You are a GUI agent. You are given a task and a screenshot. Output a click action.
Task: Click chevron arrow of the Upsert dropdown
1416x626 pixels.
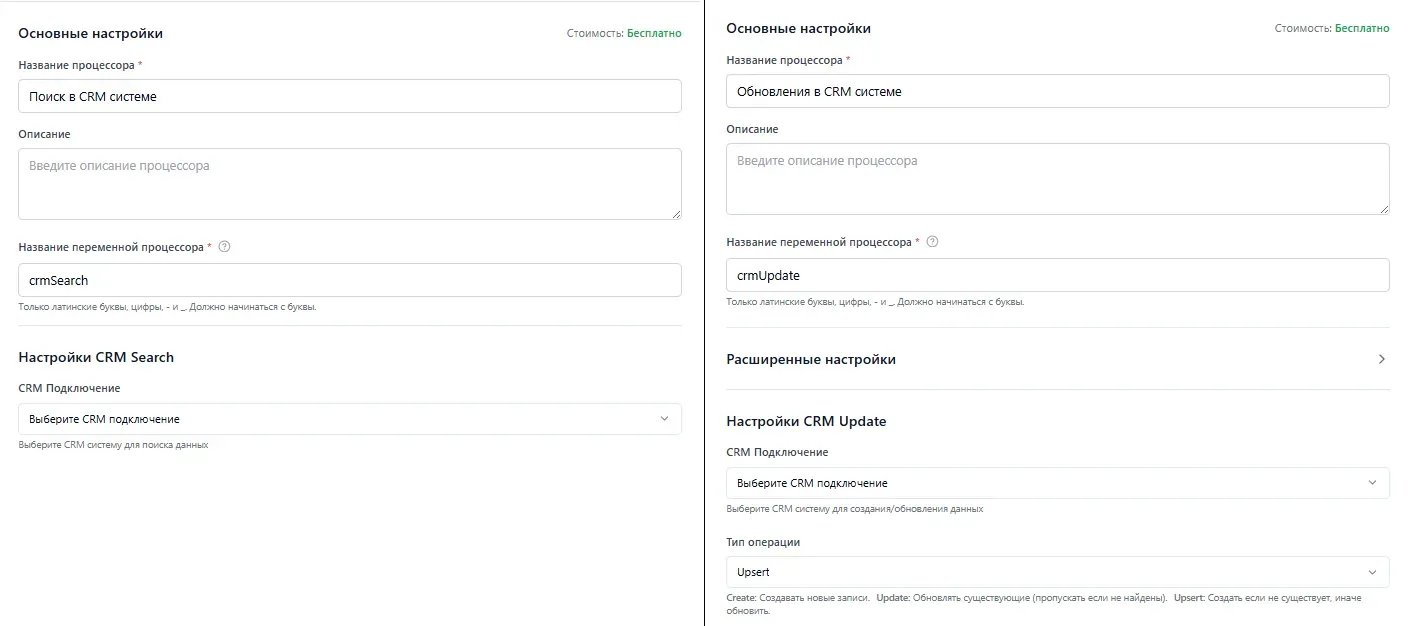tap(1372, 572)
